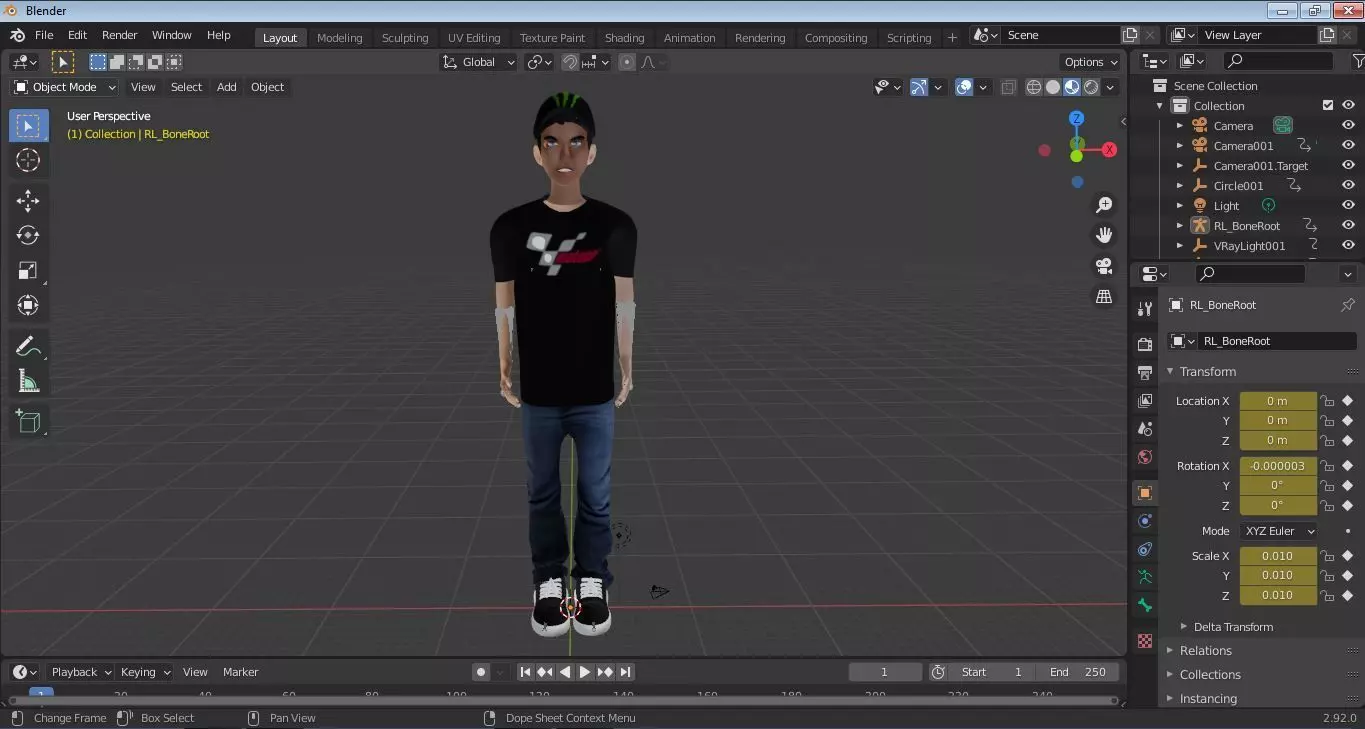The image size is (1365, 729).
Task: Select the Move tool
Action: (28, 201)
